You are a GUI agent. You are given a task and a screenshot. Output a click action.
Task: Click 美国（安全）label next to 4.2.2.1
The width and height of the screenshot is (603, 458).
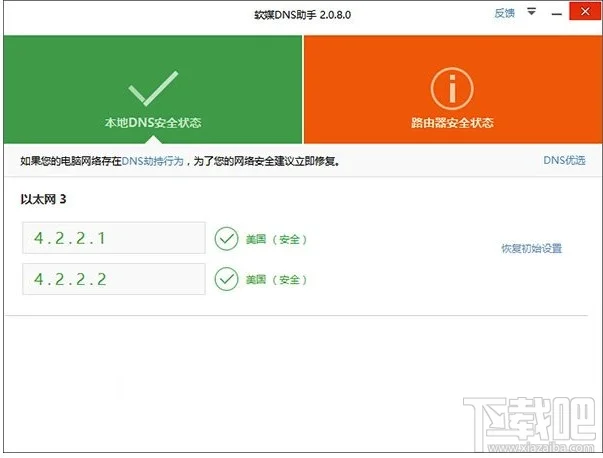[277, 240]
